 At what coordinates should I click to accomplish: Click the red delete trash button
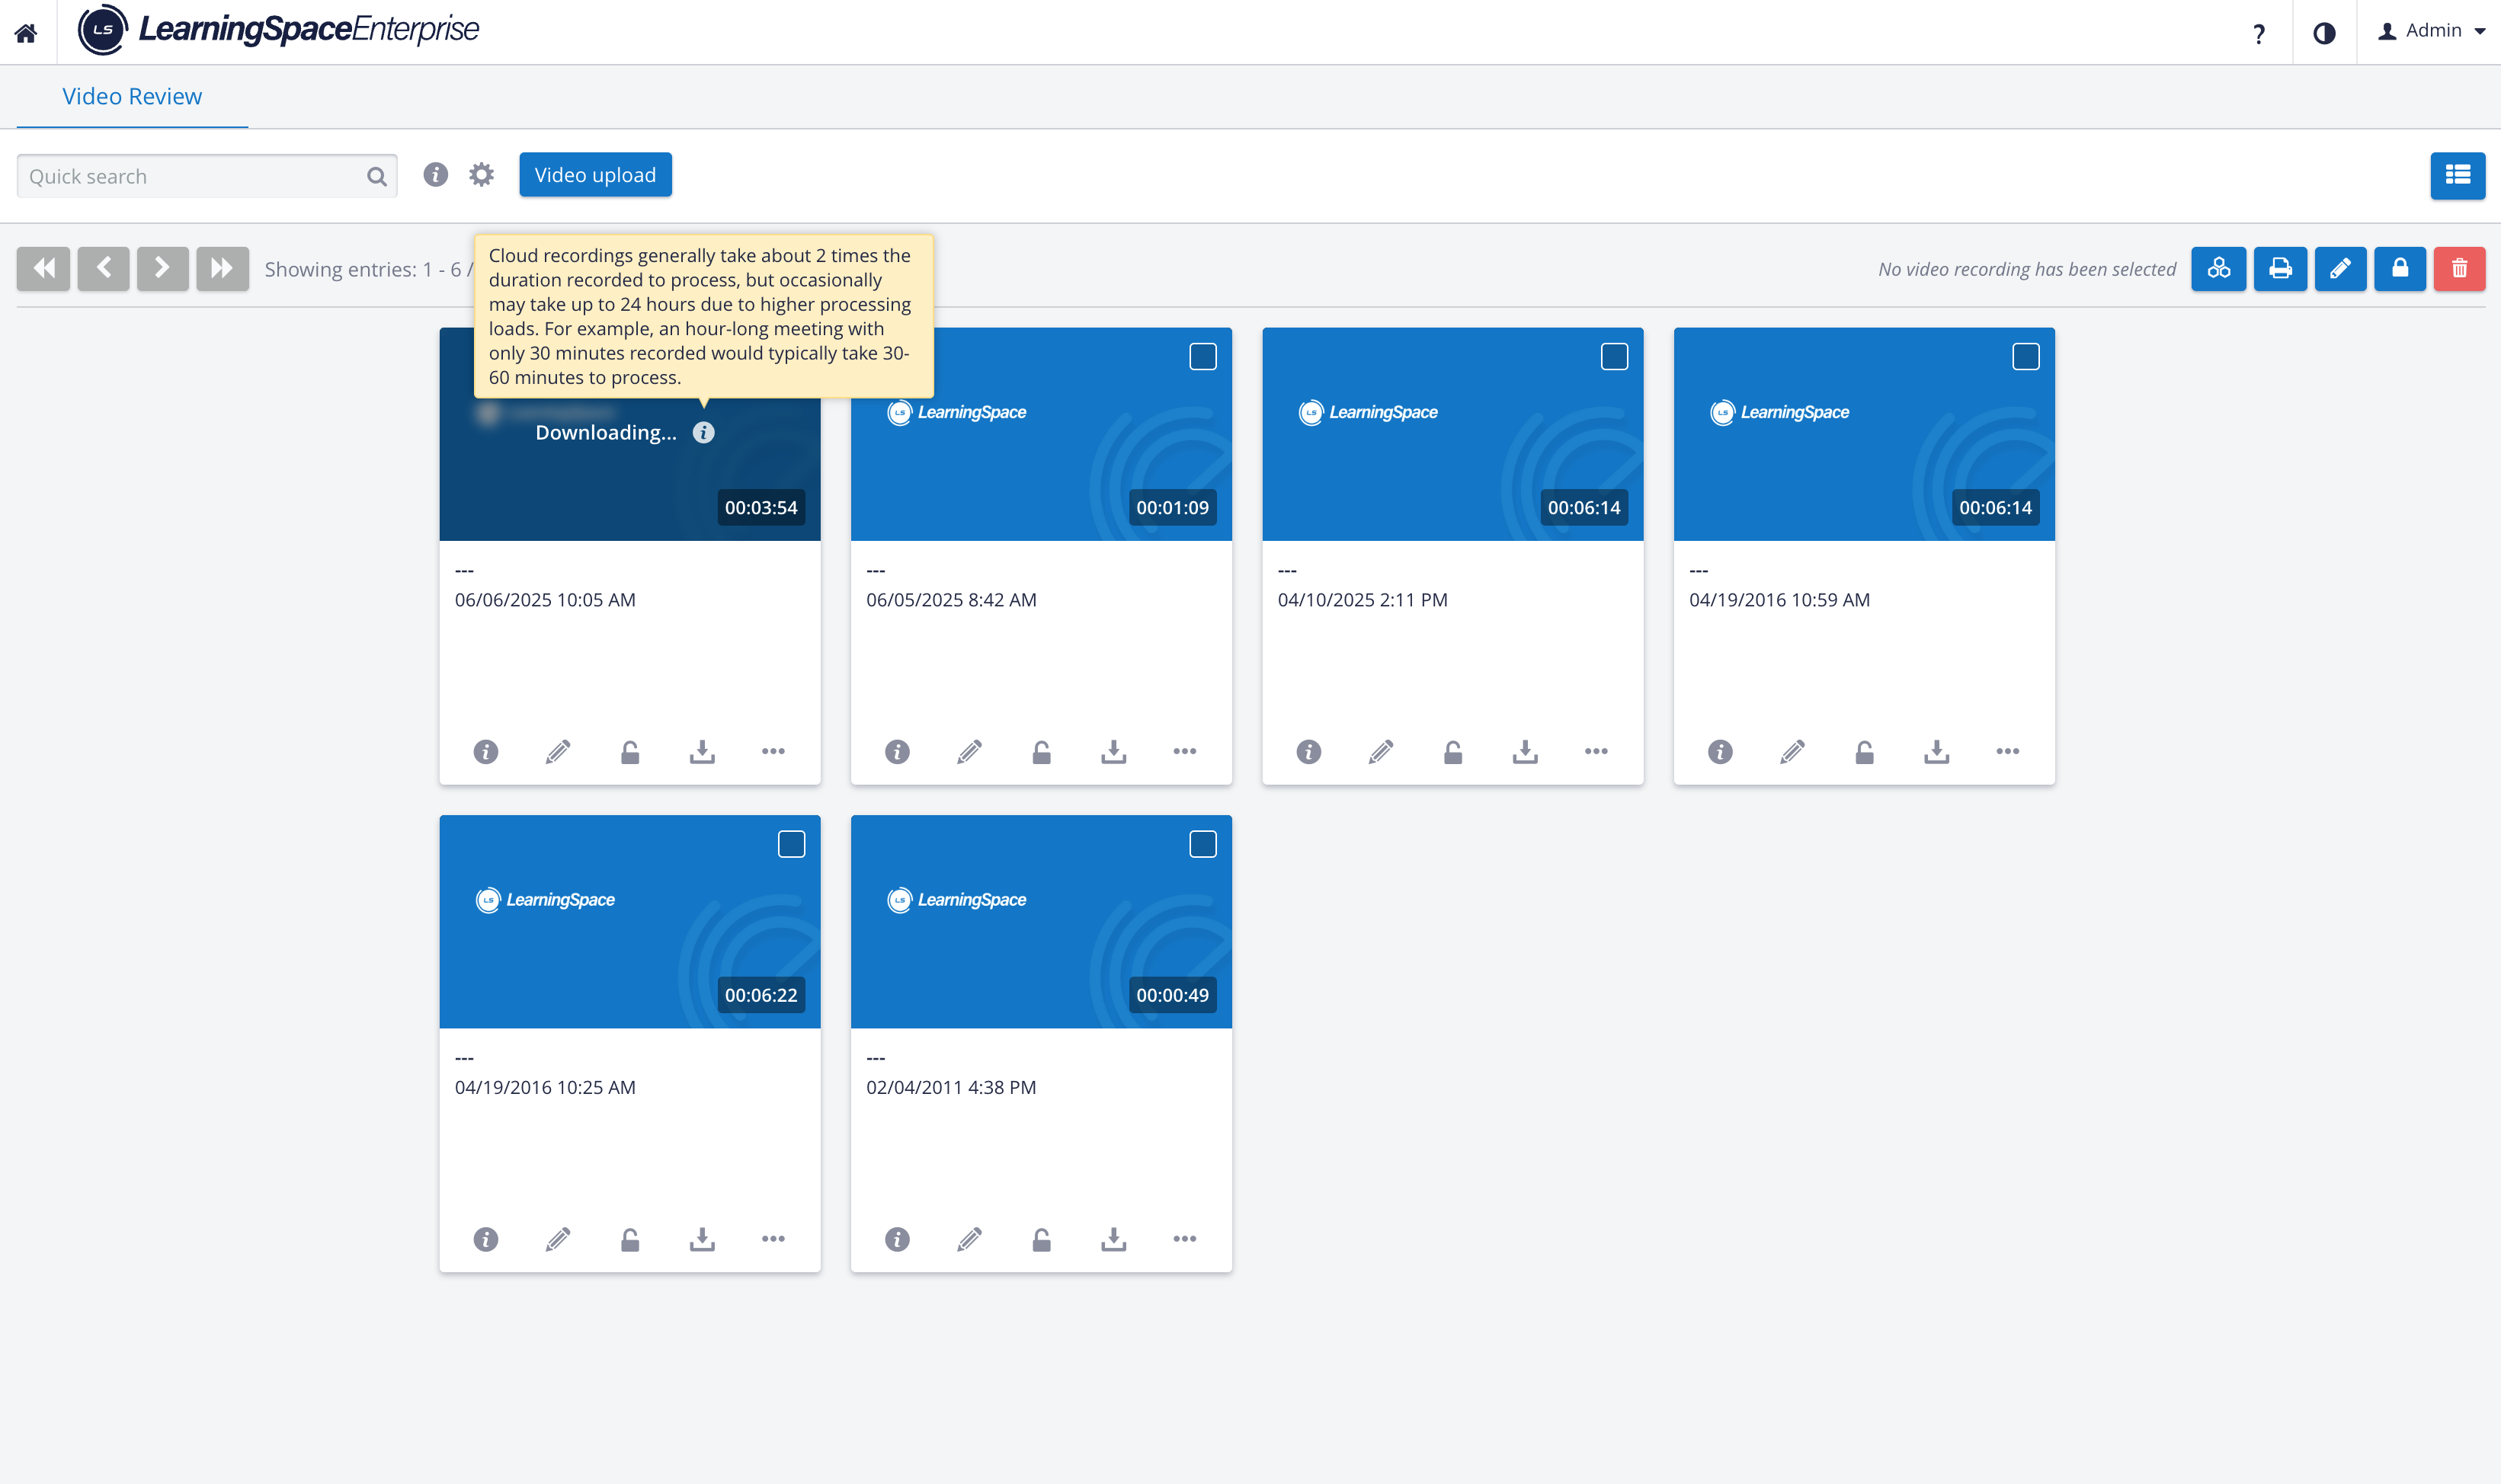[x=2459, y=268]
